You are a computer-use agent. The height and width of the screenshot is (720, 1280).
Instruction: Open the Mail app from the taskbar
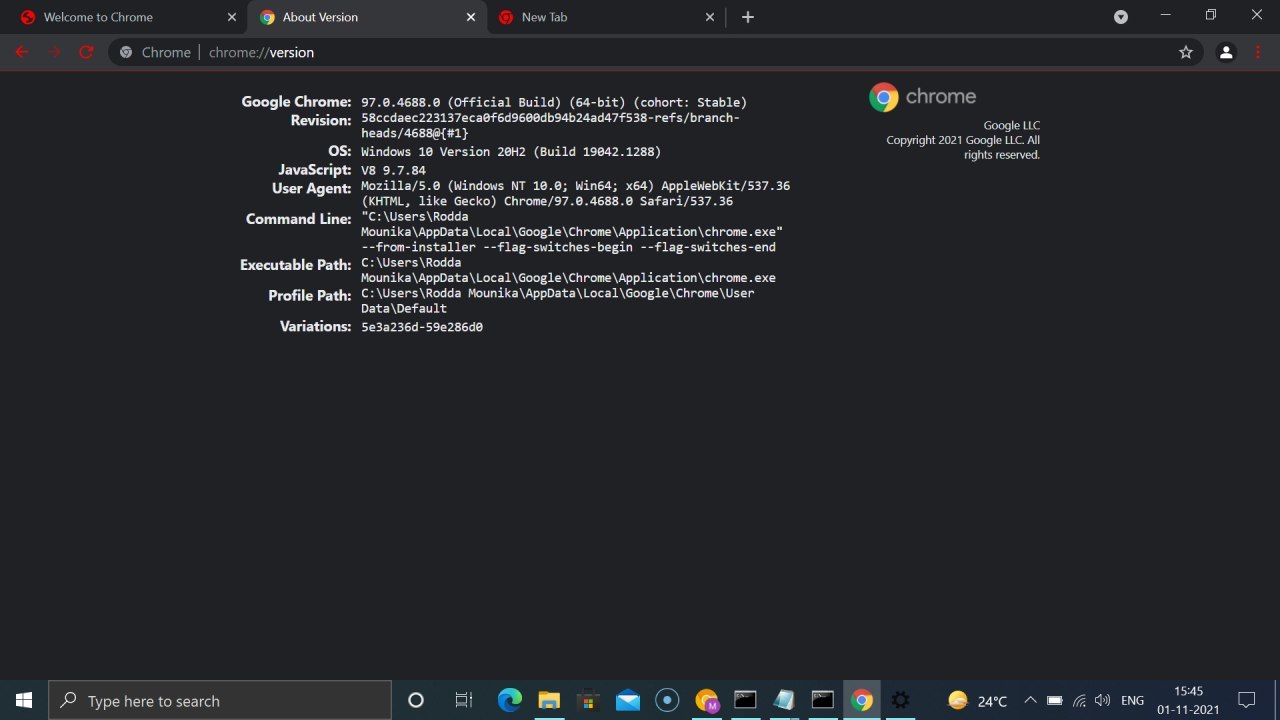click(x=628, y=700)
